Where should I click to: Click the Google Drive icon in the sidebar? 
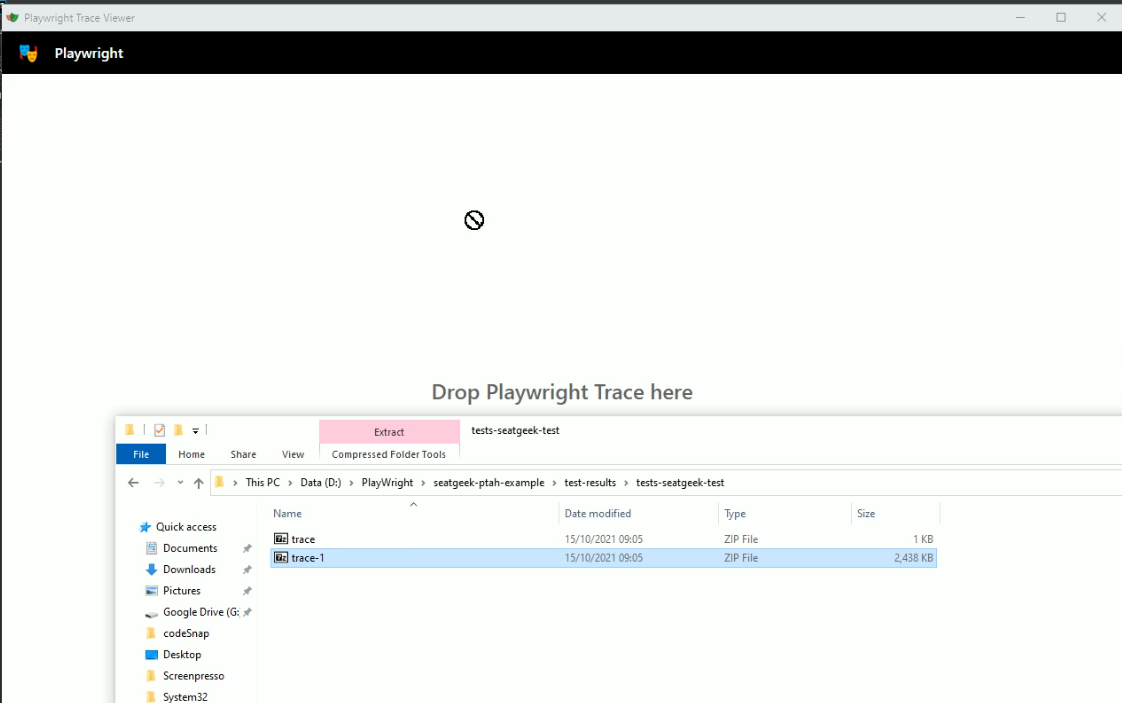151,611
